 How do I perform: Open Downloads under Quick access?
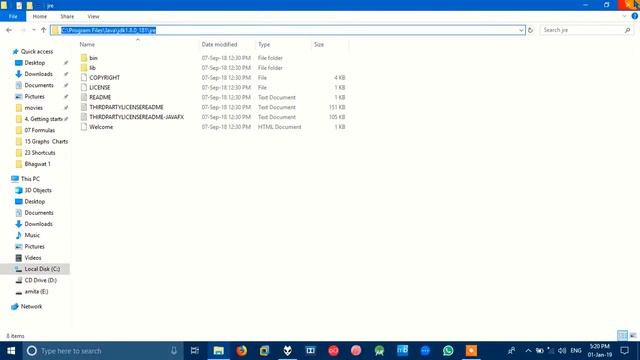click(x=38, y=74)
